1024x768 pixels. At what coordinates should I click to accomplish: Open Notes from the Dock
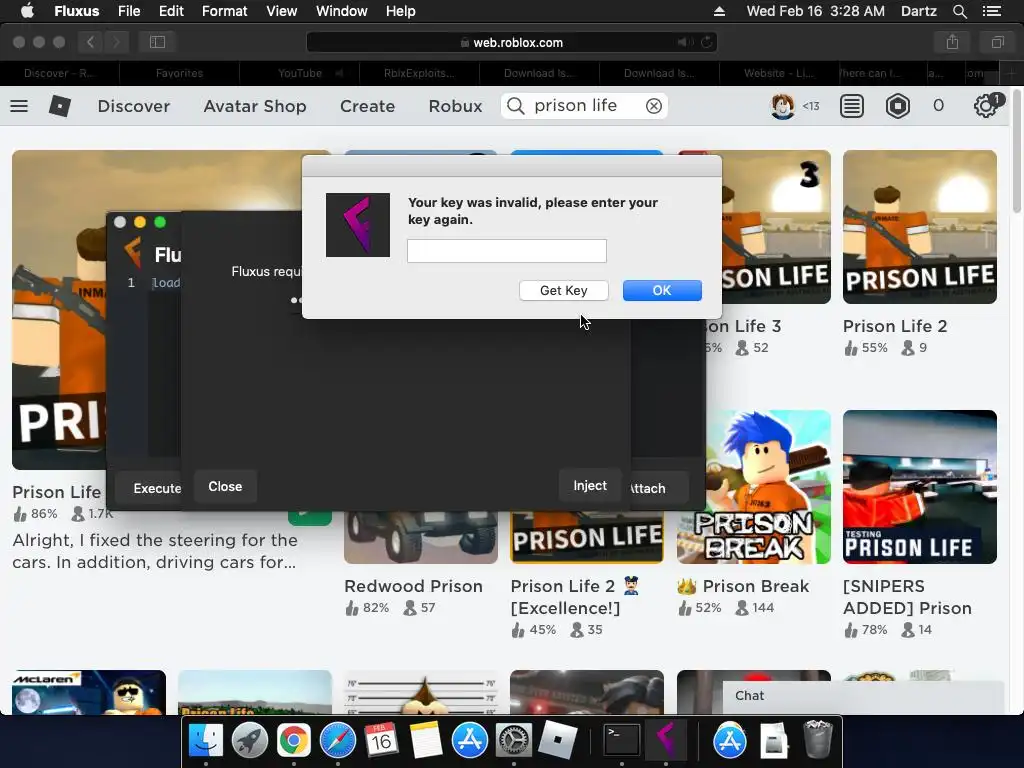tap(426, 740)
